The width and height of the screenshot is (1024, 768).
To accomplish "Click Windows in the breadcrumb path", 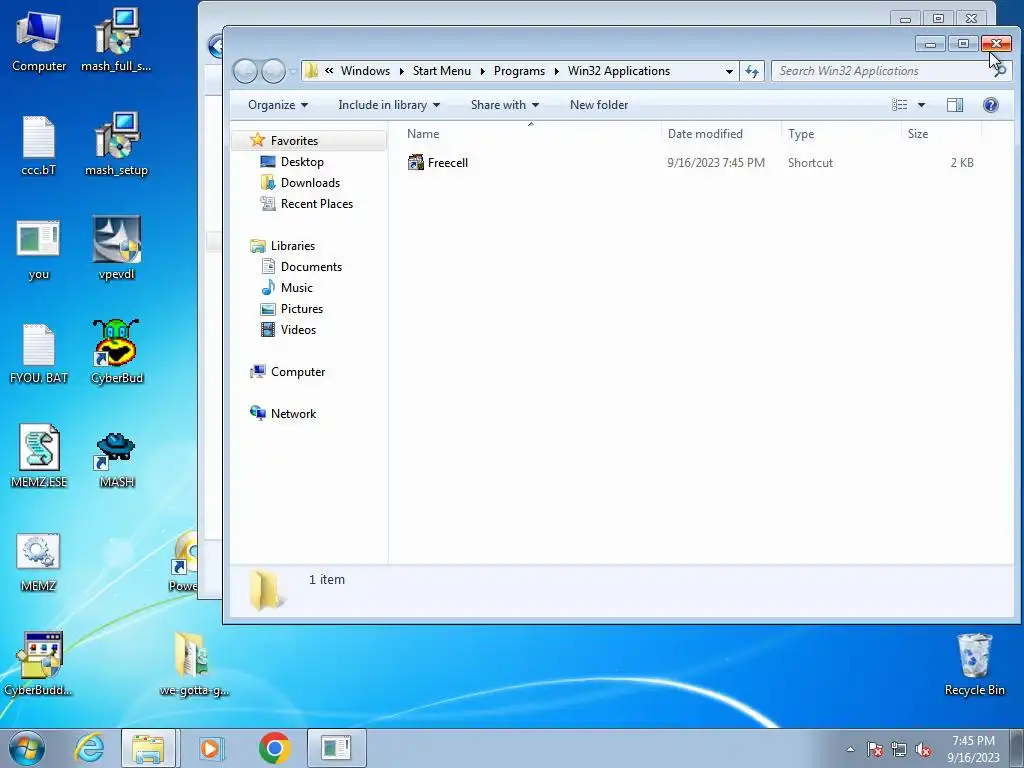I will (x=365, y=71).
